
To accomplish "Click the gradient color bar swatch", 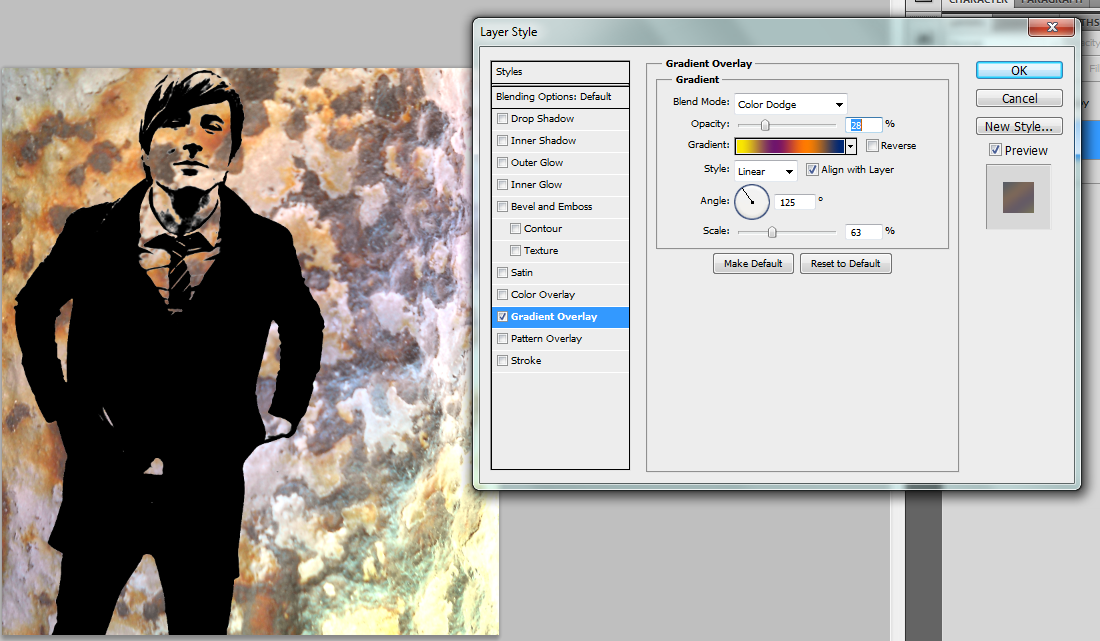I will (790, 146).
